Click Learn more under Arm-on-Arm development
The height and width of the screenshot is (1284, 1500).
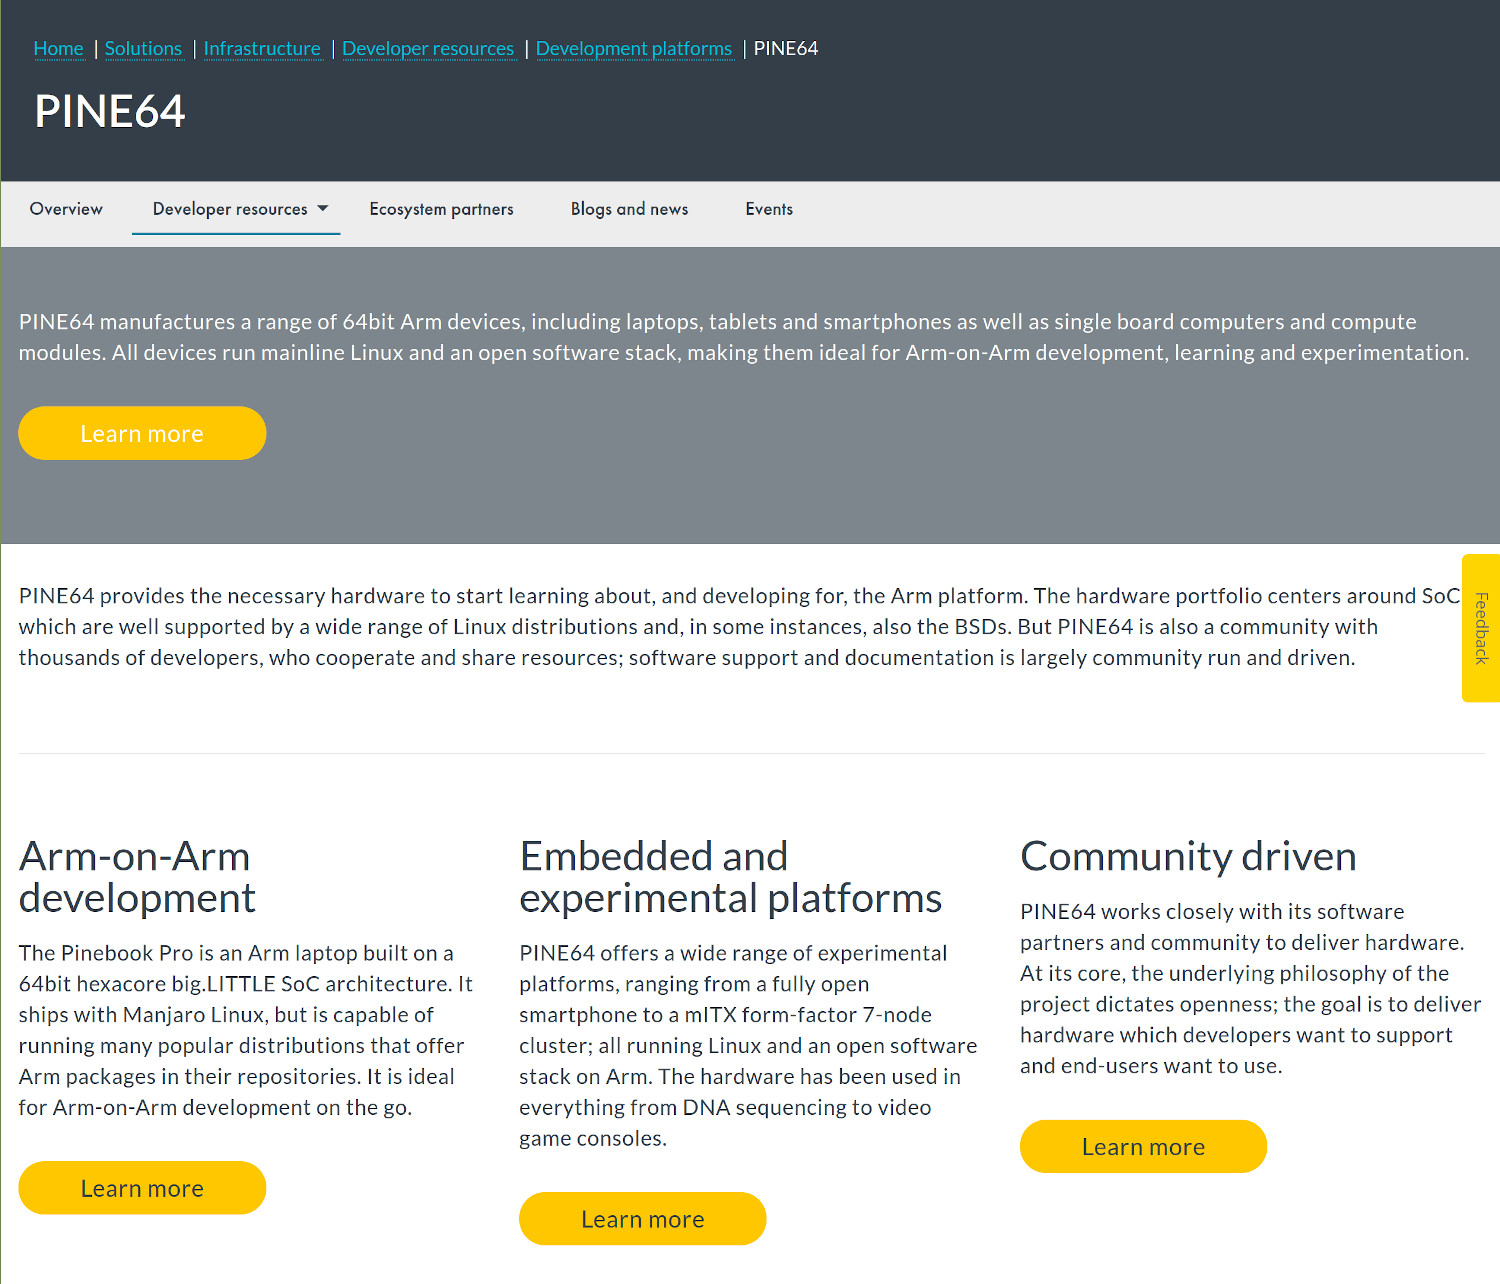click(142, 1188)
